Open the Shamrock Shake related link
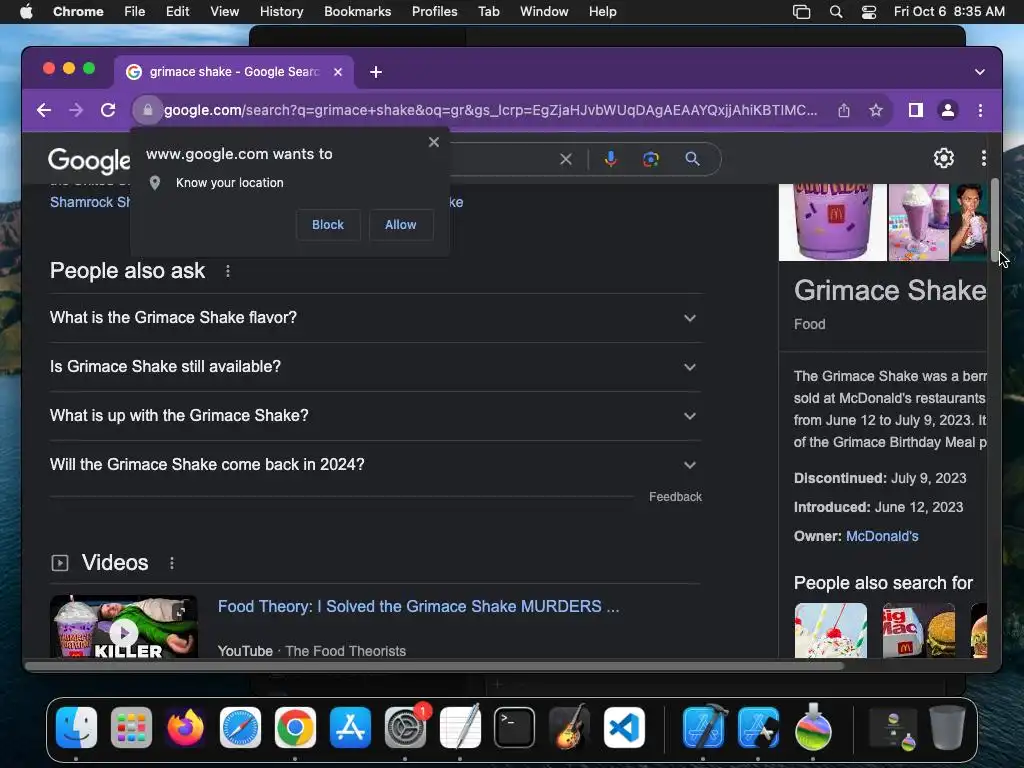 pos(89,202)
